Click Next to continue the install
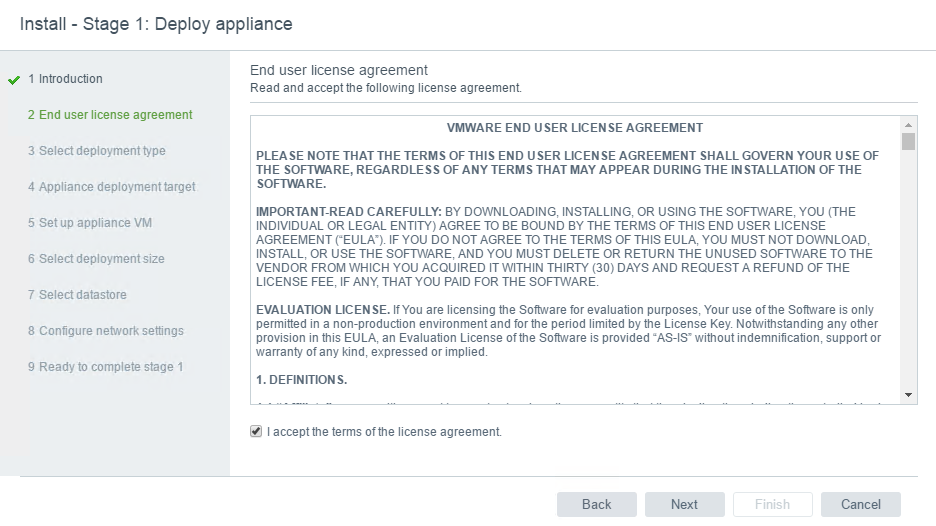The height and width of the screenshot is (526, 936). 685,505
